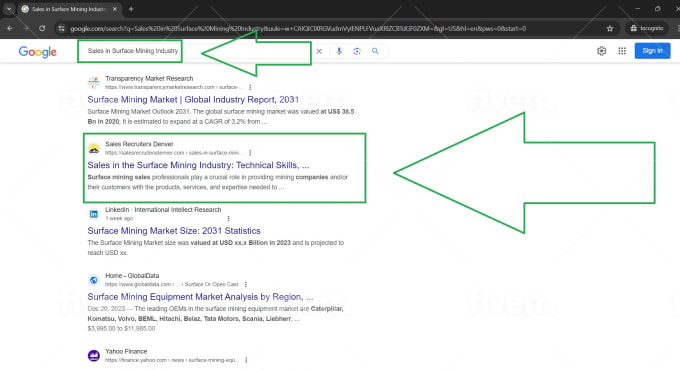Click the Sign in button
680x369 pixels.
[652, 51]
